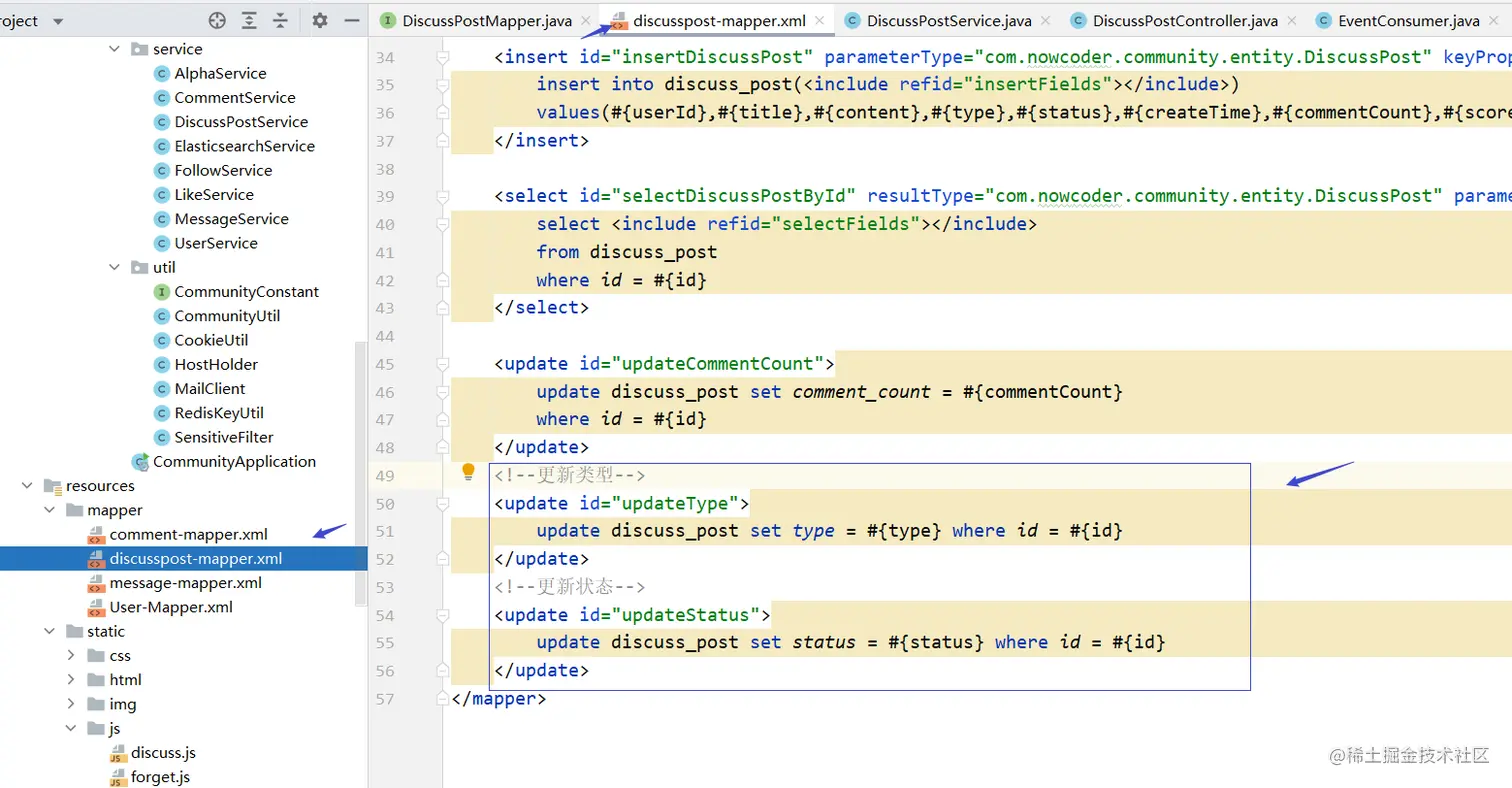Screen dimensions: 1512x788
Task: Switch to DiscussPostController.java tab
Action: pyautogui.click(x=1184, y=21)
